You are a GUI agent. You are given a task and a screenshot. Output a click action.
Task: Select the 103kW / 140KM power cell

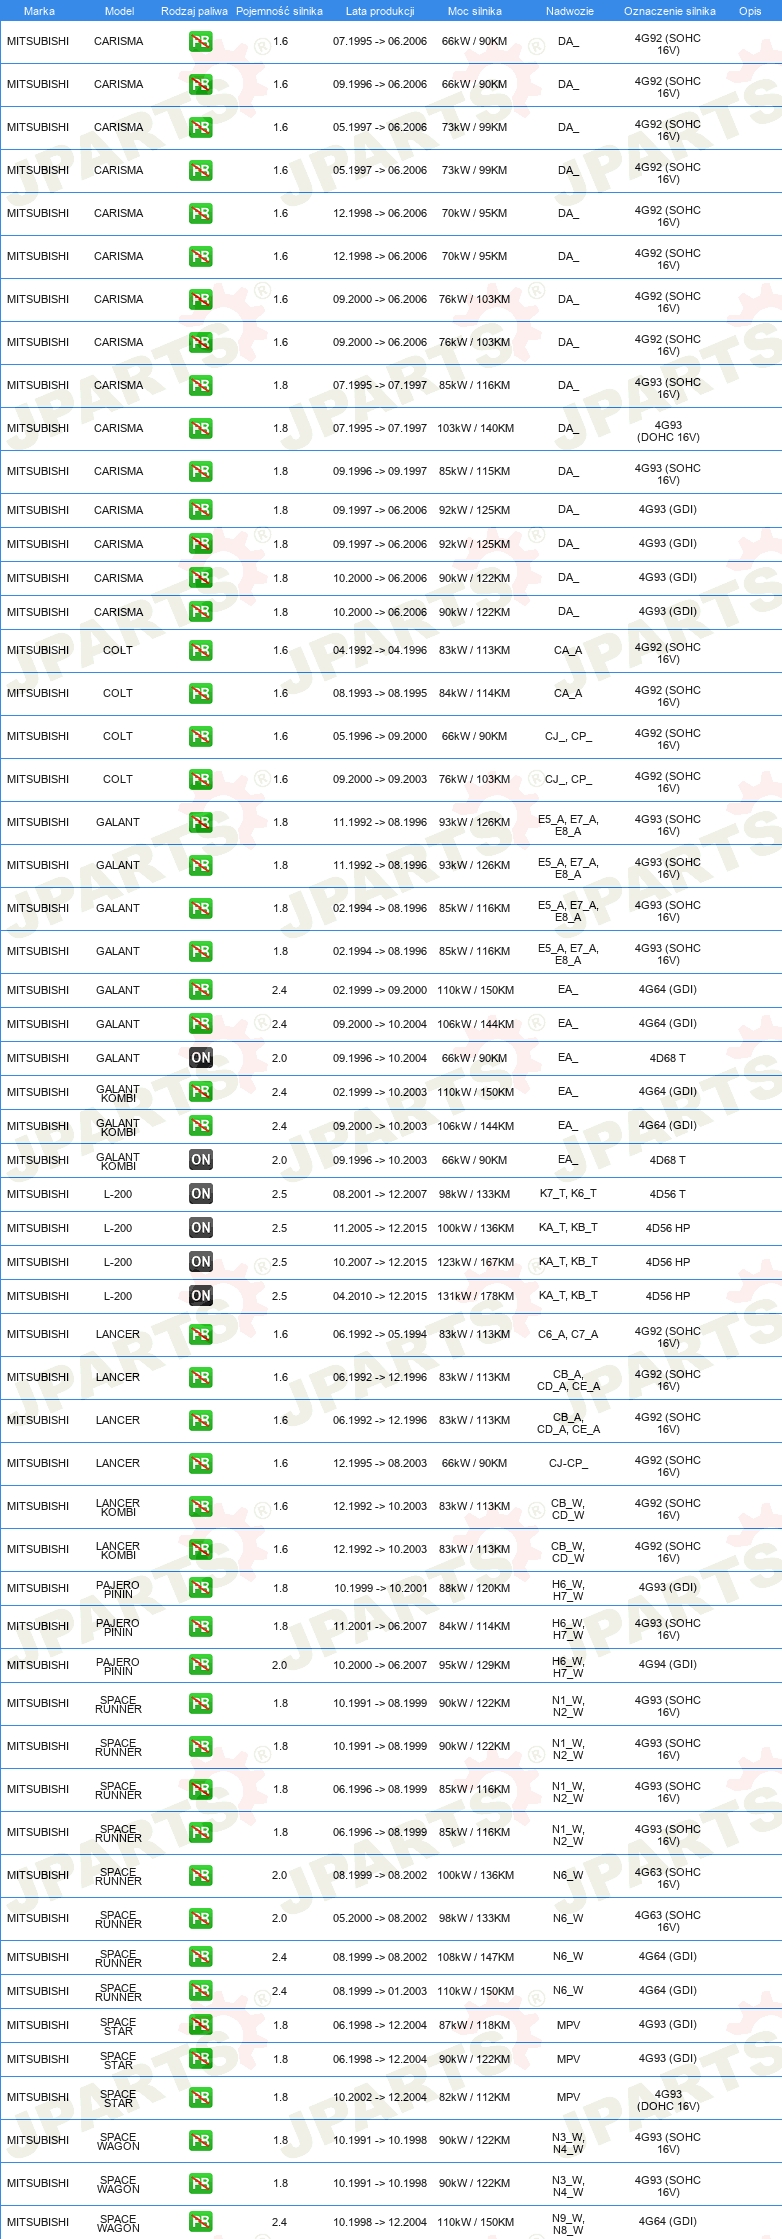(475, 428)
